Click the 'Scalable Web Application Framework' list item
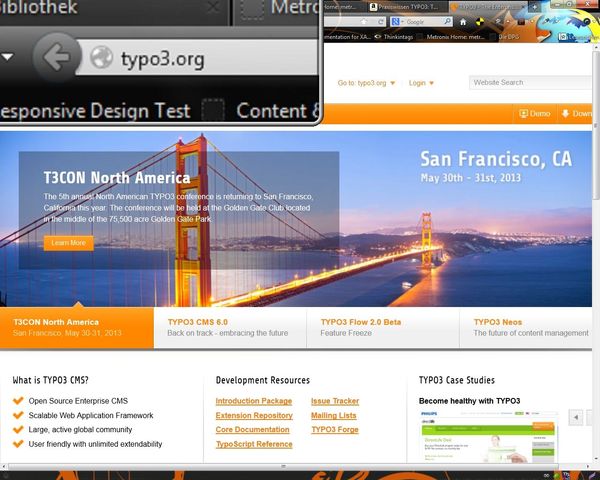The width and height of the screenshot is (600, 480). coord(91,416)
